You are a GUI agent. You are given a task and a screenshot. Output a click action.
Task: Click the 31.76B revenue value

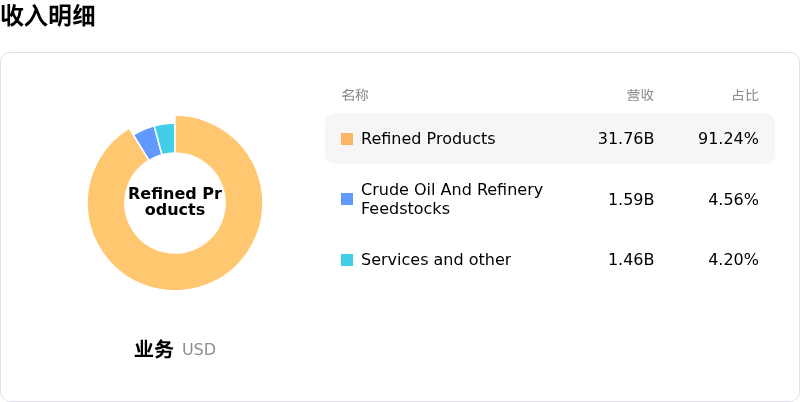(x=626, y=139)
